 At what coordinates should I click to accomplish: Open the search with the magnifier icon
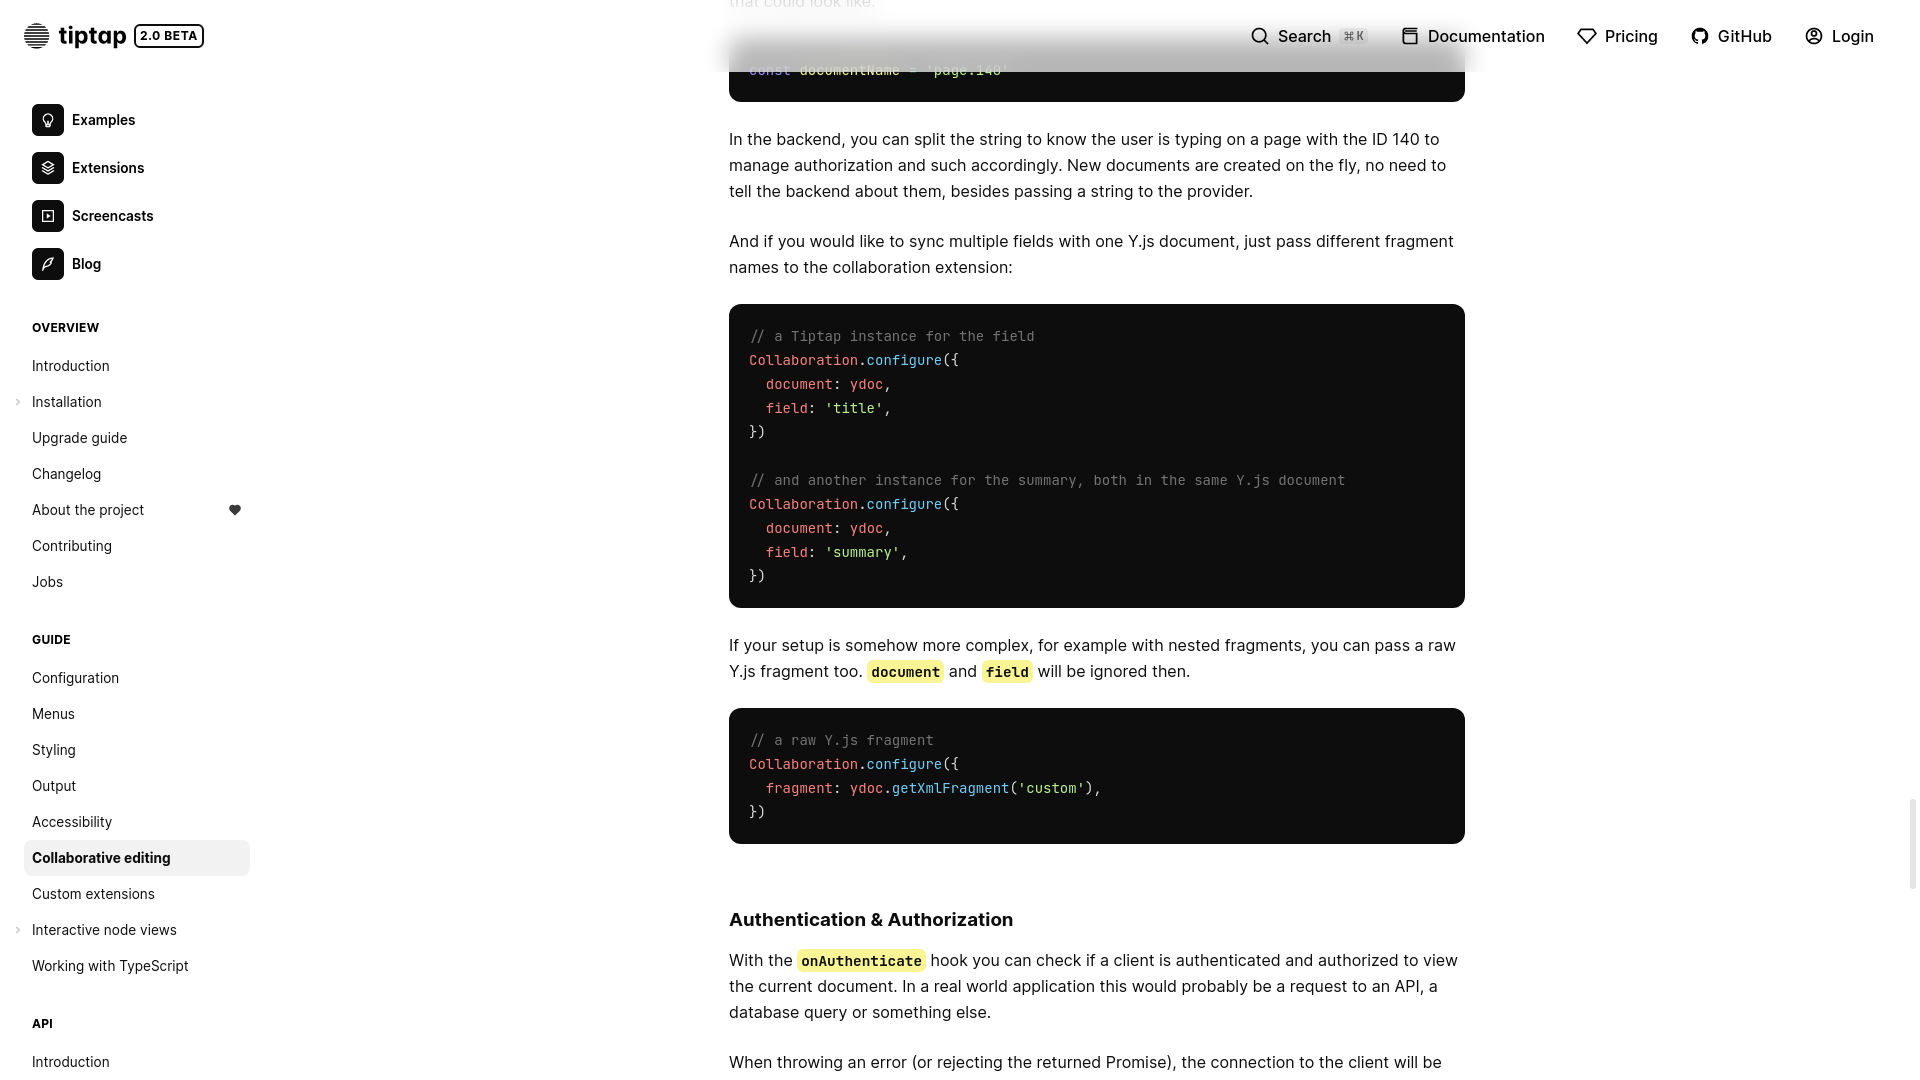point(1260,36)
